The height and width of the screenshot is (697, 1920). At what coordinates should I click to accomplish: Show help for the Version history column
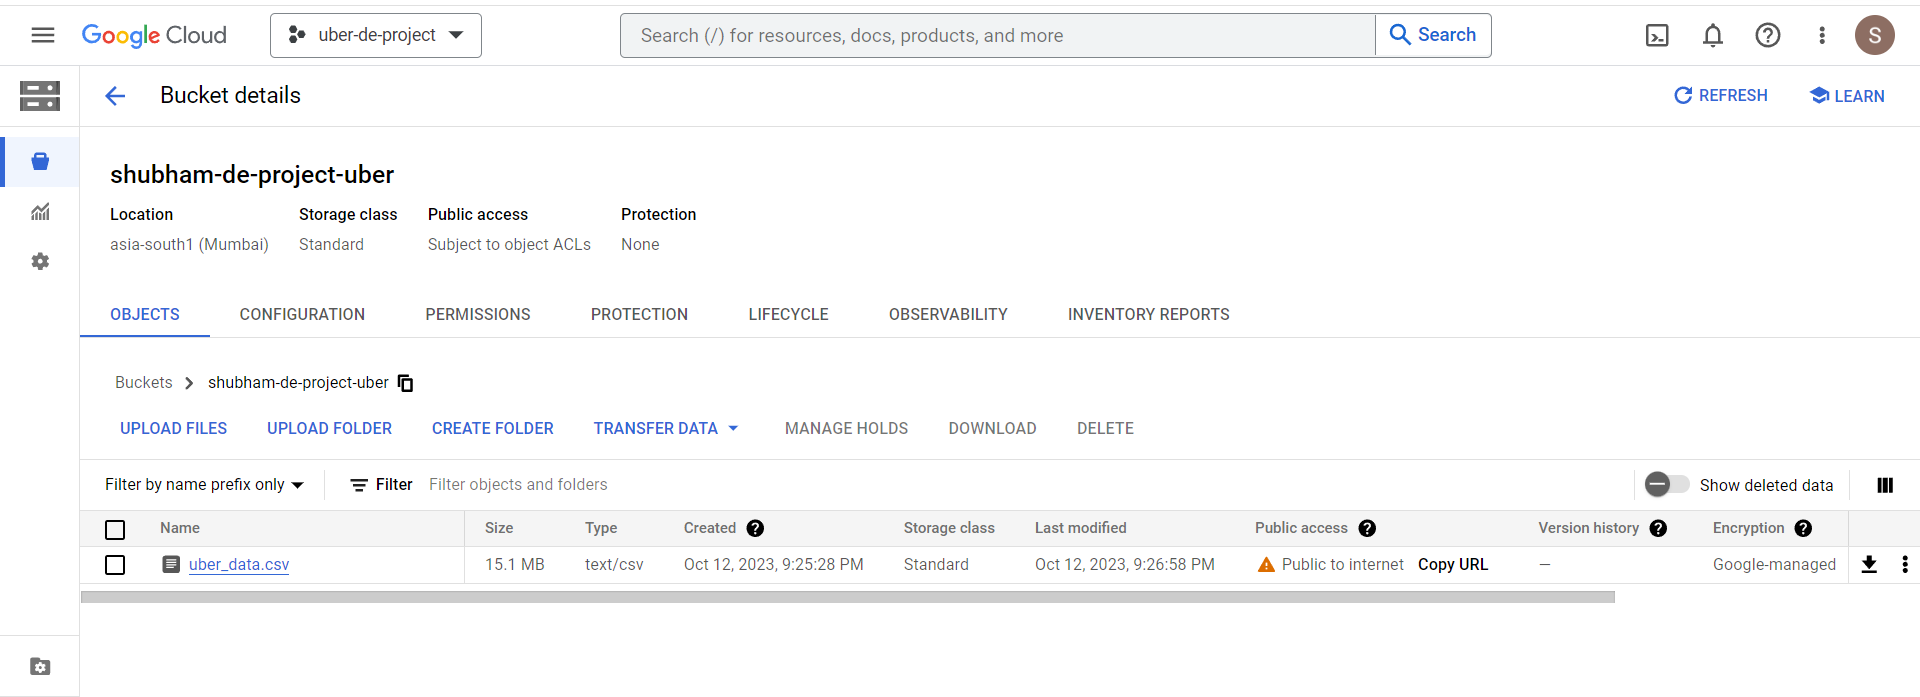tap(1658, 528)
